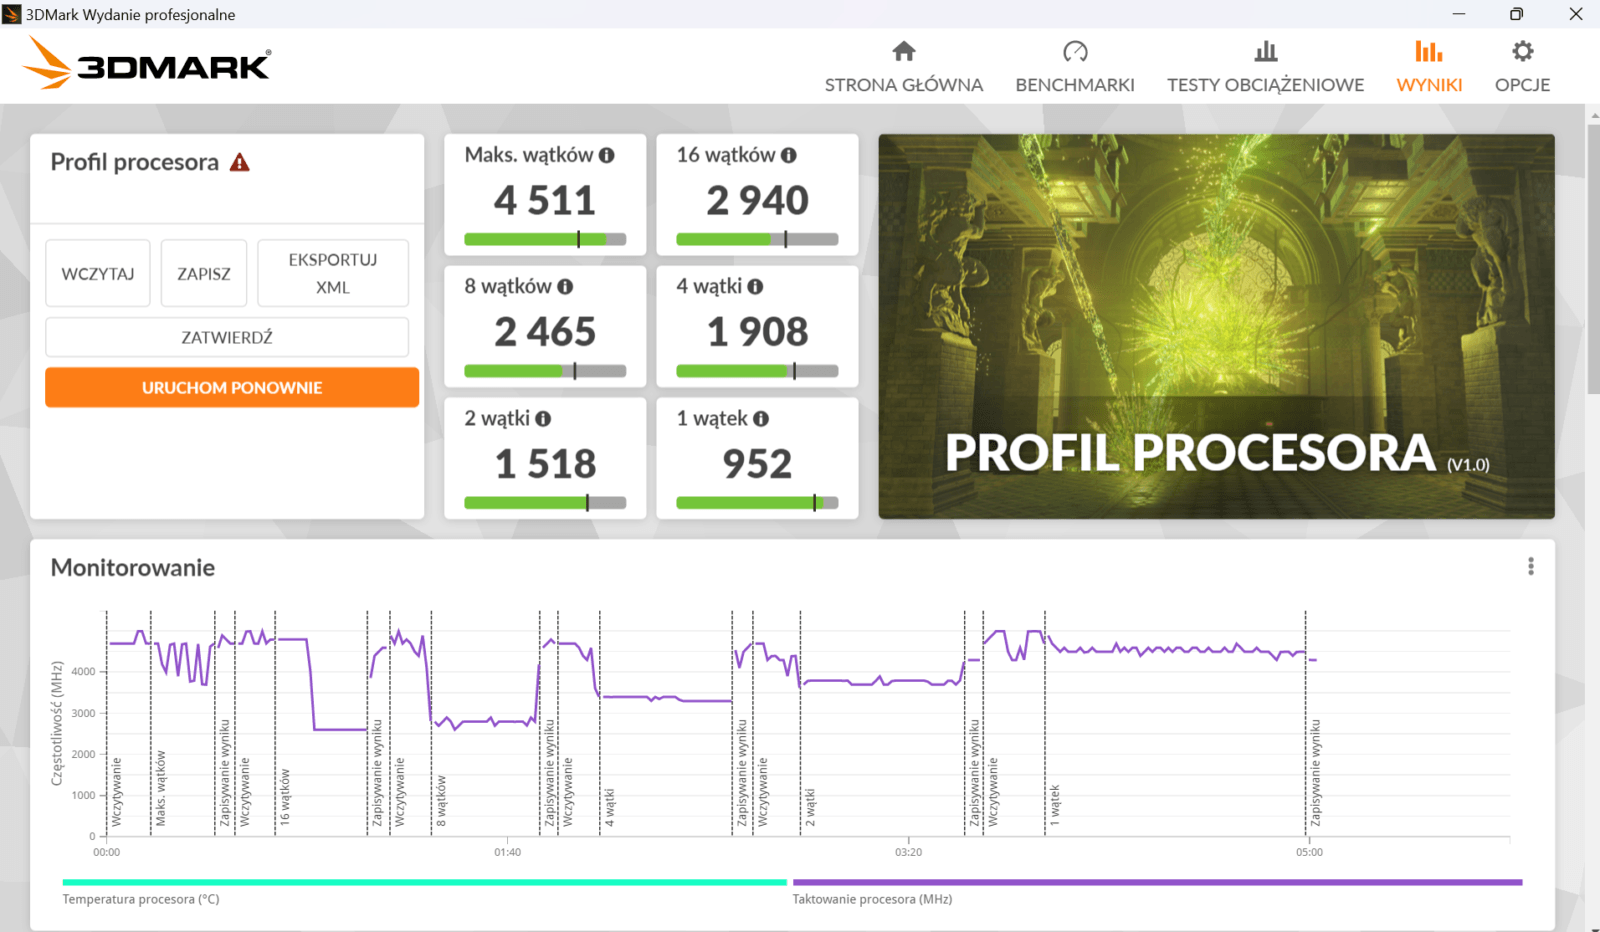Click the 16 wątków score bar
This screenshot has height=932, width=1600.
(757, 239)
